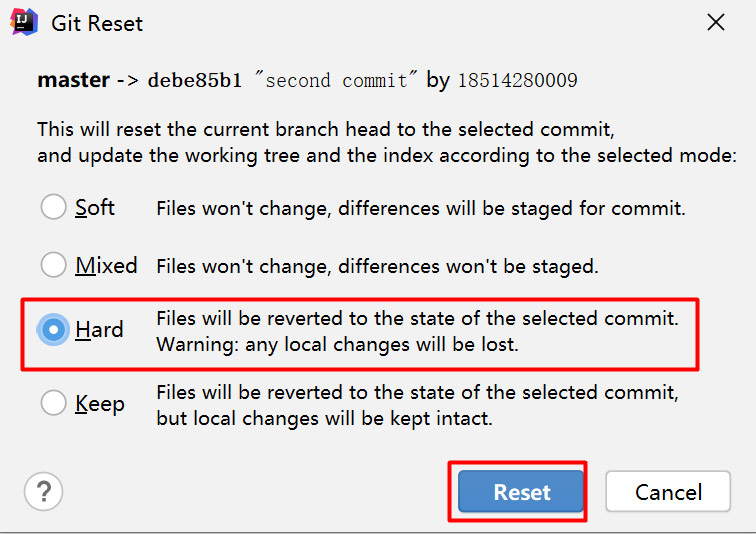Click the commit hash debe85b1
The width and height of the screenshot is (756, 534).
[195, 80]
